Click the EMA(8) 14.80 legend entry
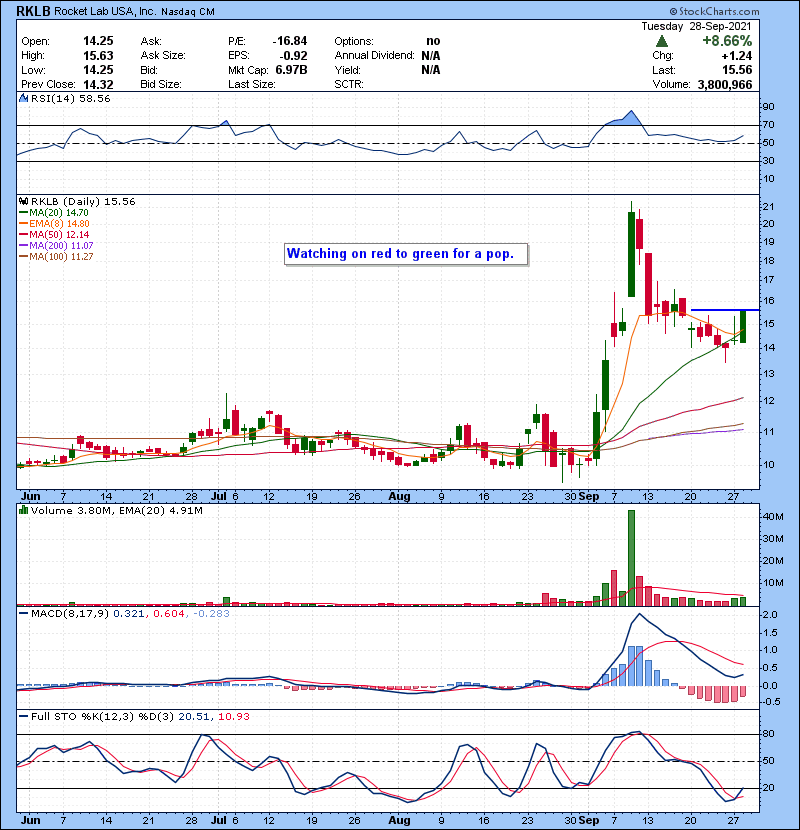800x830 pixels. [55, 224]
